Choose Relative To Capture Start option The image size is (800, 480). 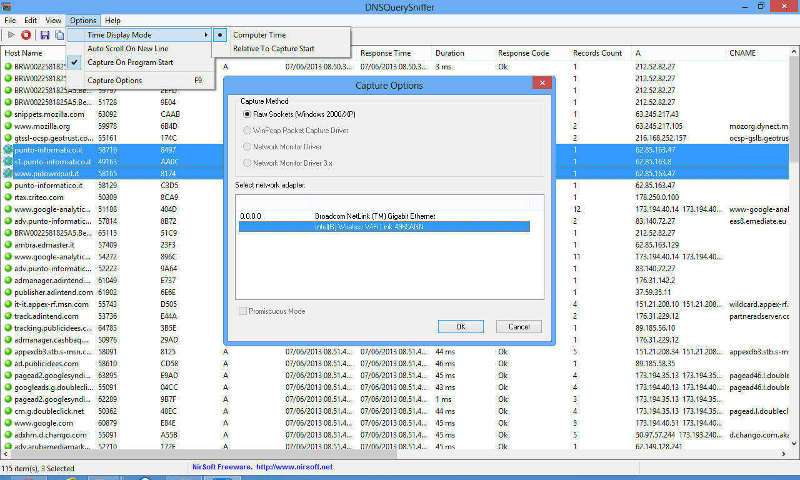coord(275,48)
